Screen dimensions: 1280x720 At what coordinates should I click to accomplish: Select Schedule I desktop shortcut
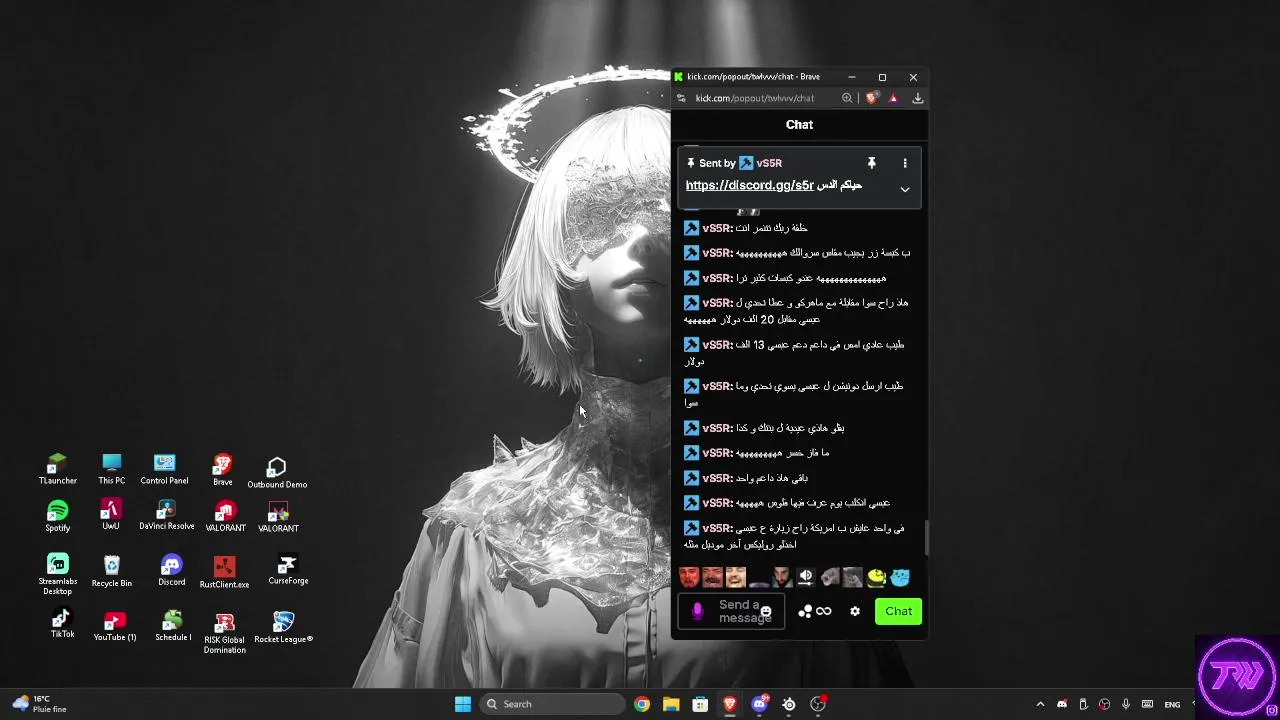click(x=173, y=626)
